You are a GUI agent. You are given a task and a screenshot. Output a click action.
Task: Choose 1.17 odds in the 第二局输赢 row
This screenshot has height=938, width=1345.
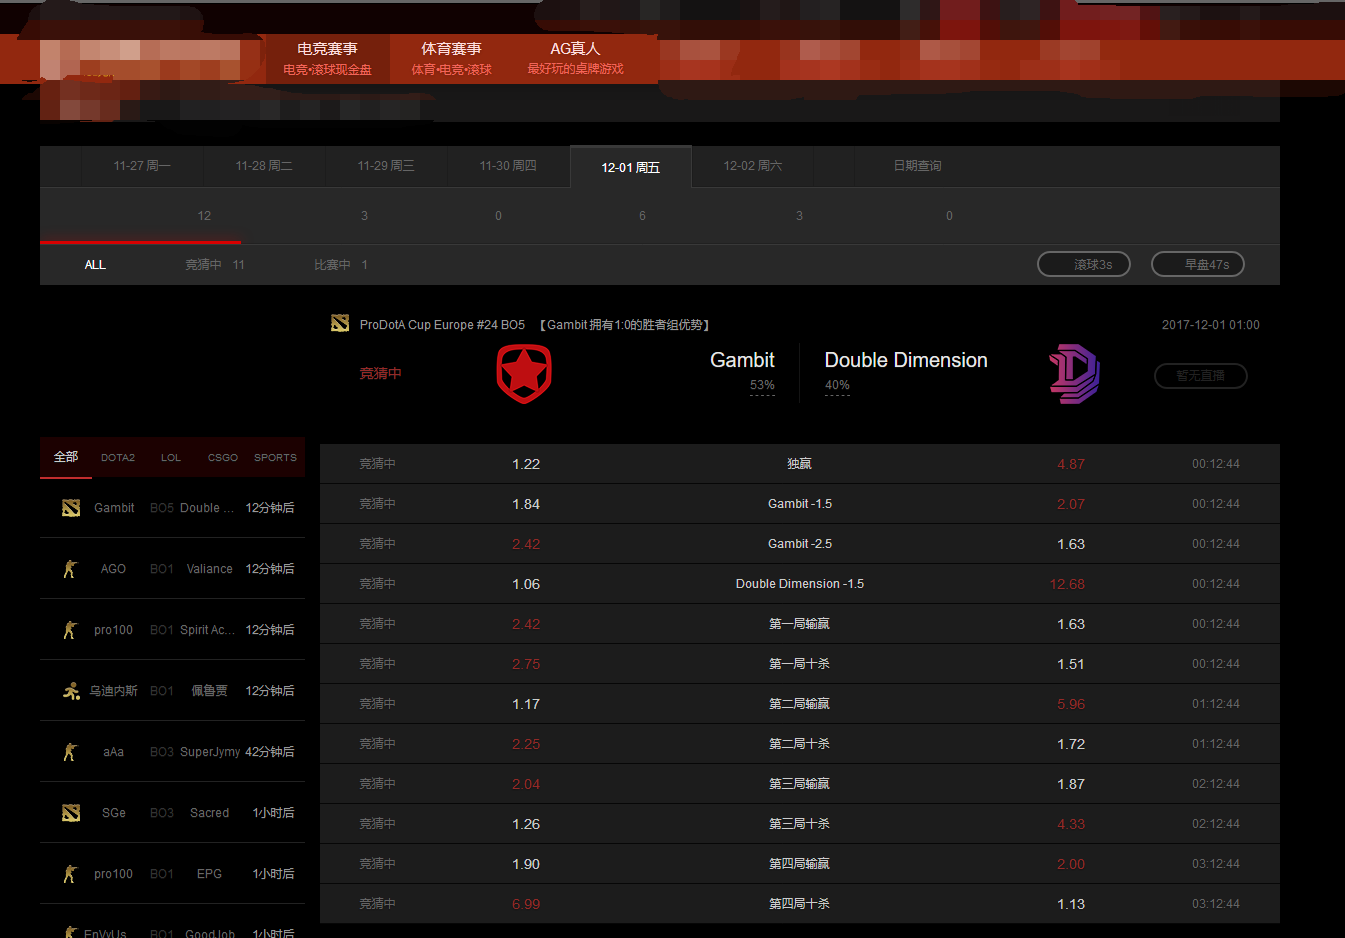pos(526,704)
